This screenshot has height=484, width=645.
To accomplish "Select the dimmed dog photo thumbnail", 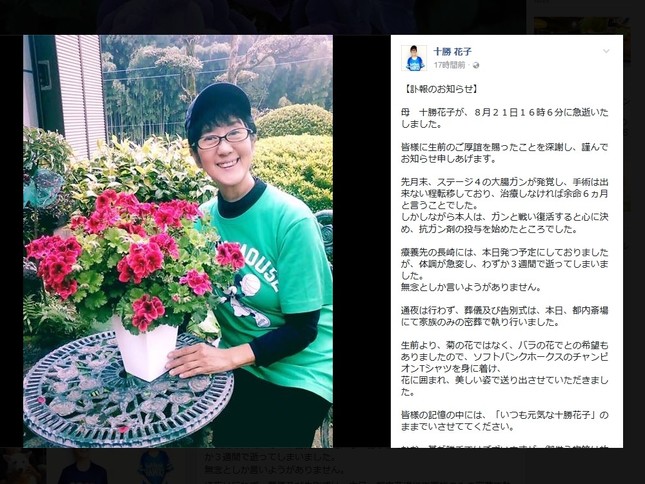I will [x=22, y=465].
